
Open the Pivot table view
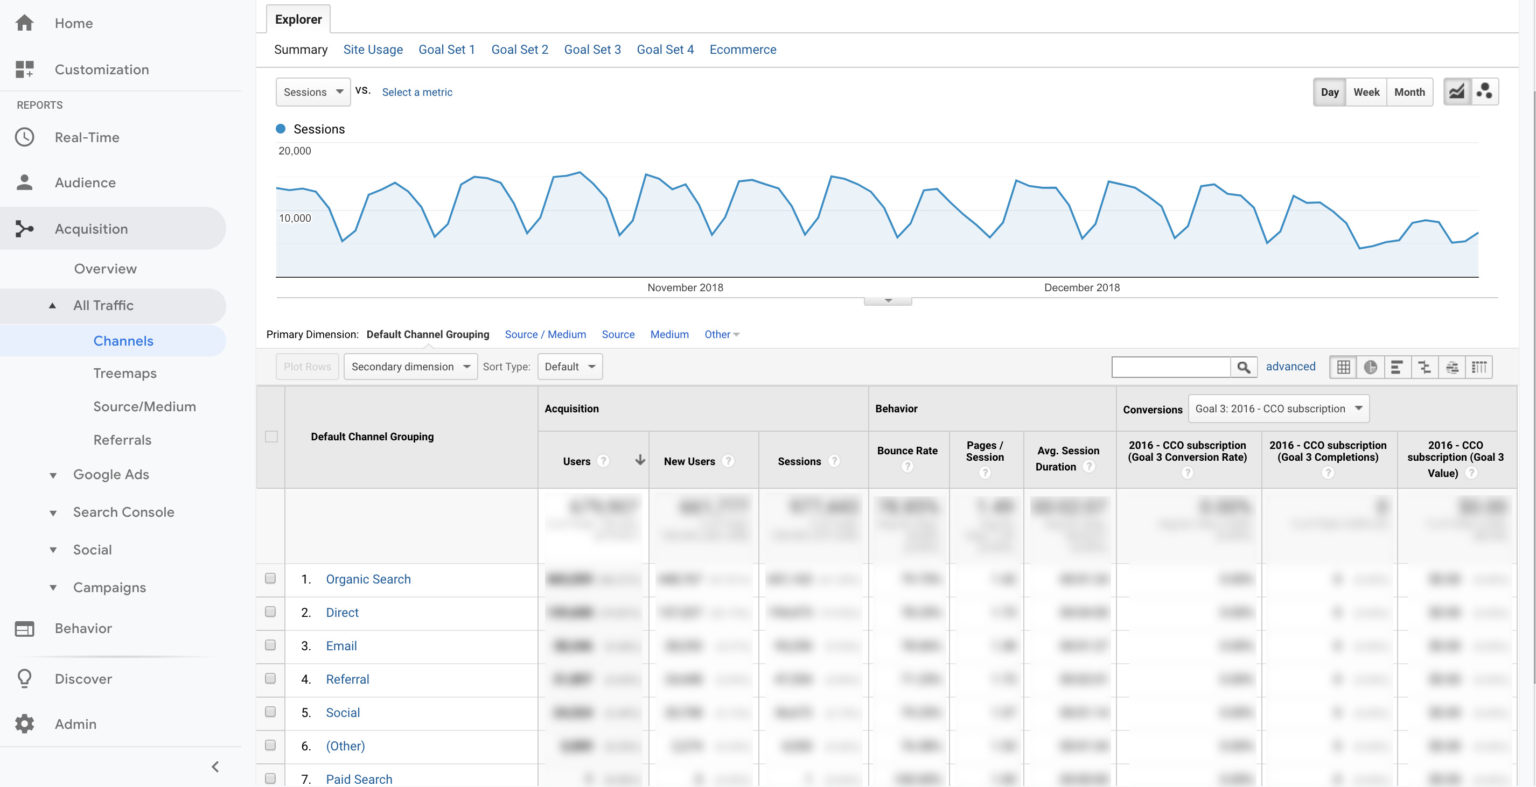tap(1479, 366)
